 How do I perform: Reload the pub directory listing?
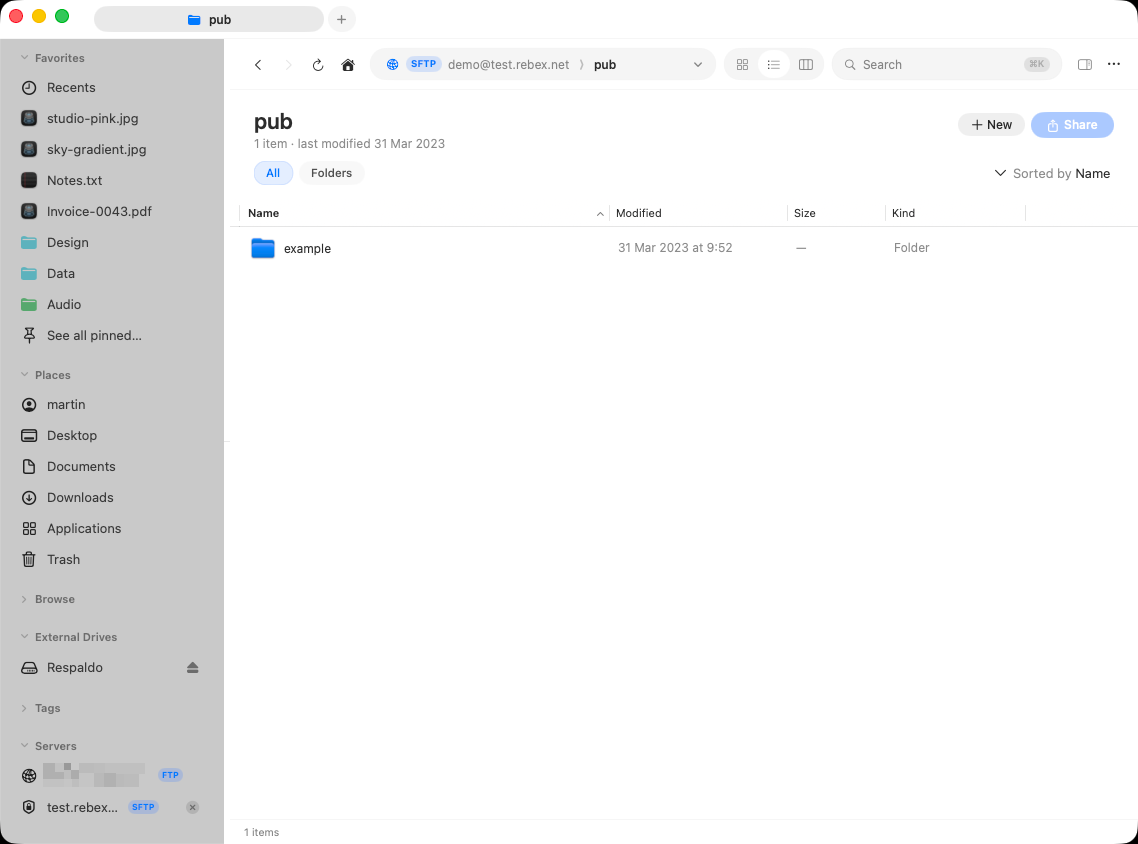coord(318,65)
